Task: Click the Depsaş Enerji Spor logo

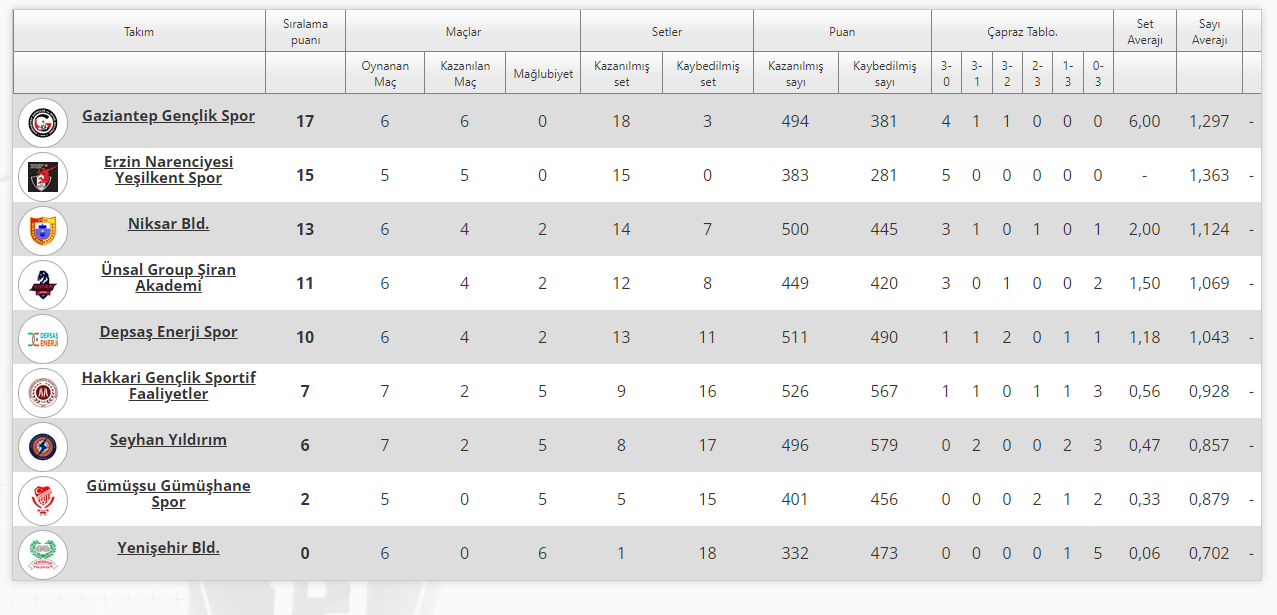Action: 43,338
